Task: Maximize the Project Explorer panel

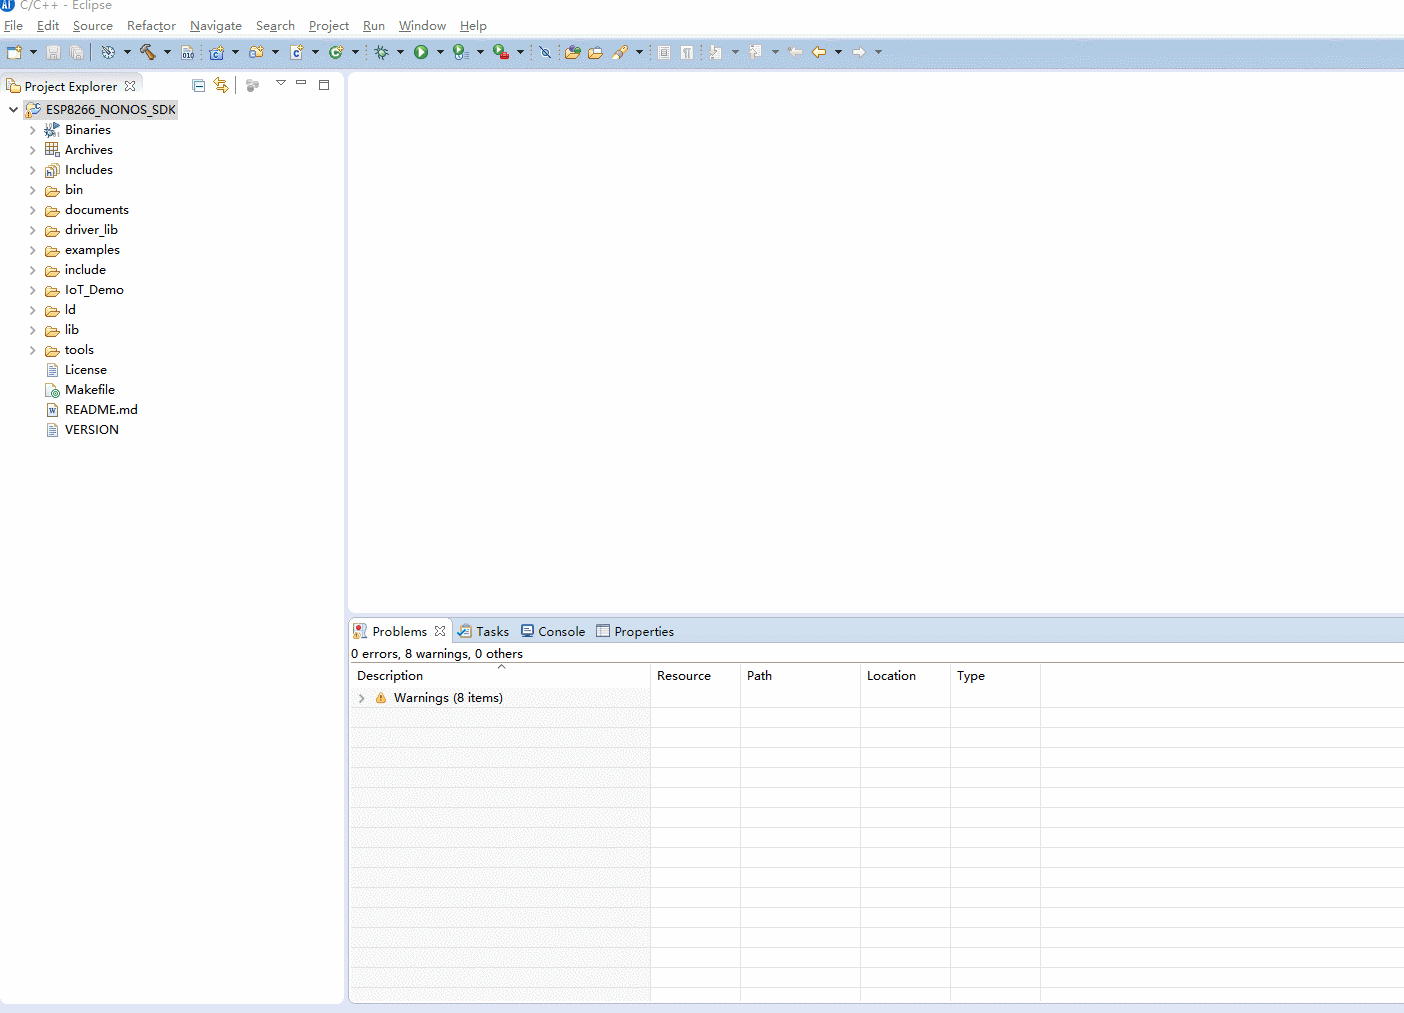Action: click(x=324, y=85)
